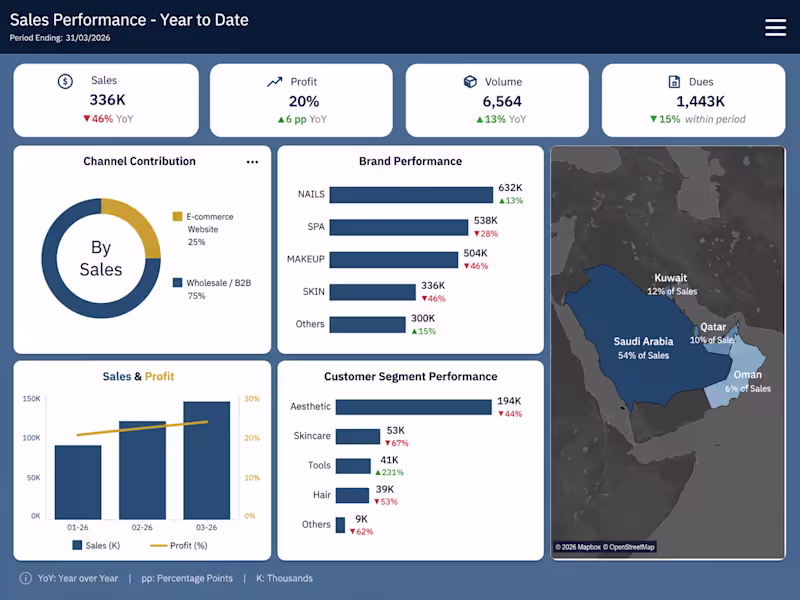This screenshot has width=800, height=600.
Task: Click the Profit trend arrow icon
Action: click(x=274, y=82)
